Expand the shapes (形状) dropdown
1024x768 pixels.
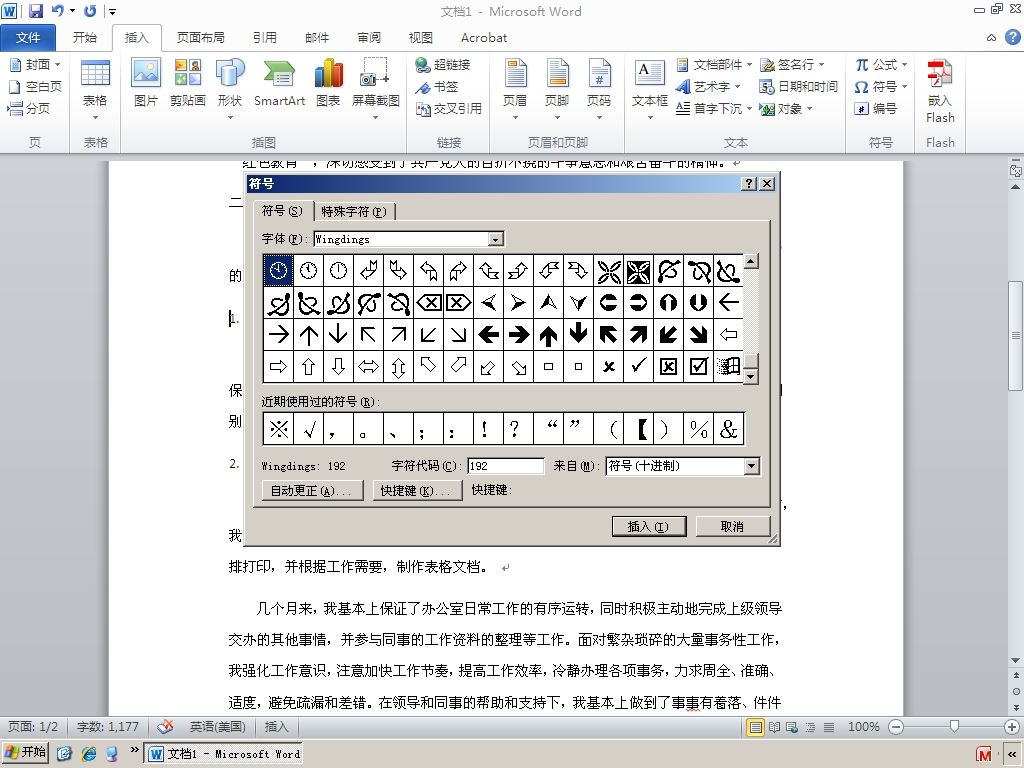pos(230,118)
